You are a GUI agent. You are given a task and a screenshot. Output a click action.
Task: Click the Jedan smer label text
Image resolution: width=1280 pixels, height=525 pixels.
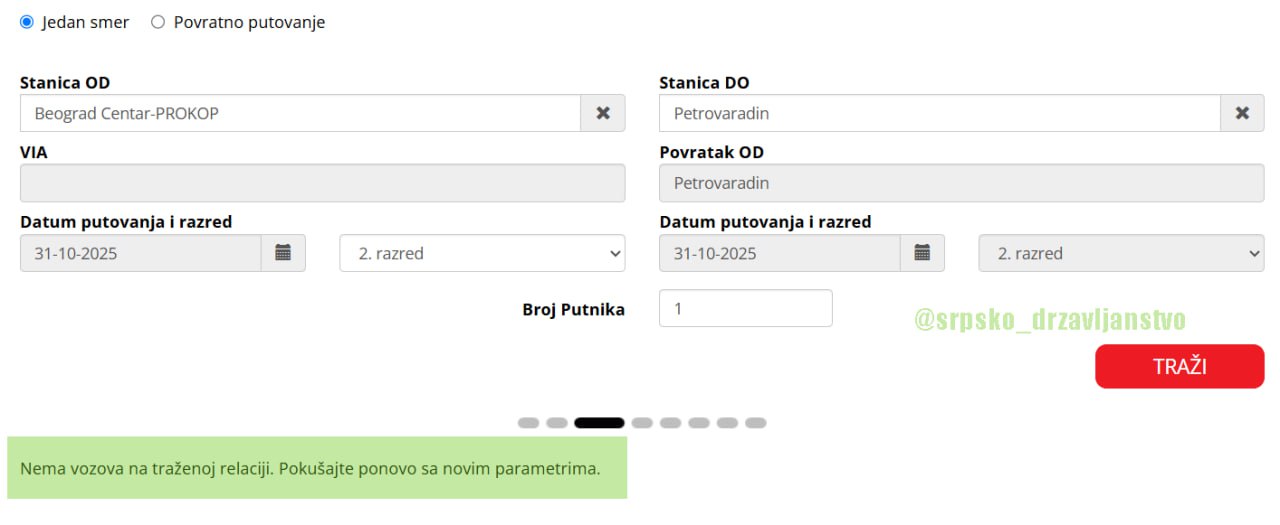click(85, 22)
